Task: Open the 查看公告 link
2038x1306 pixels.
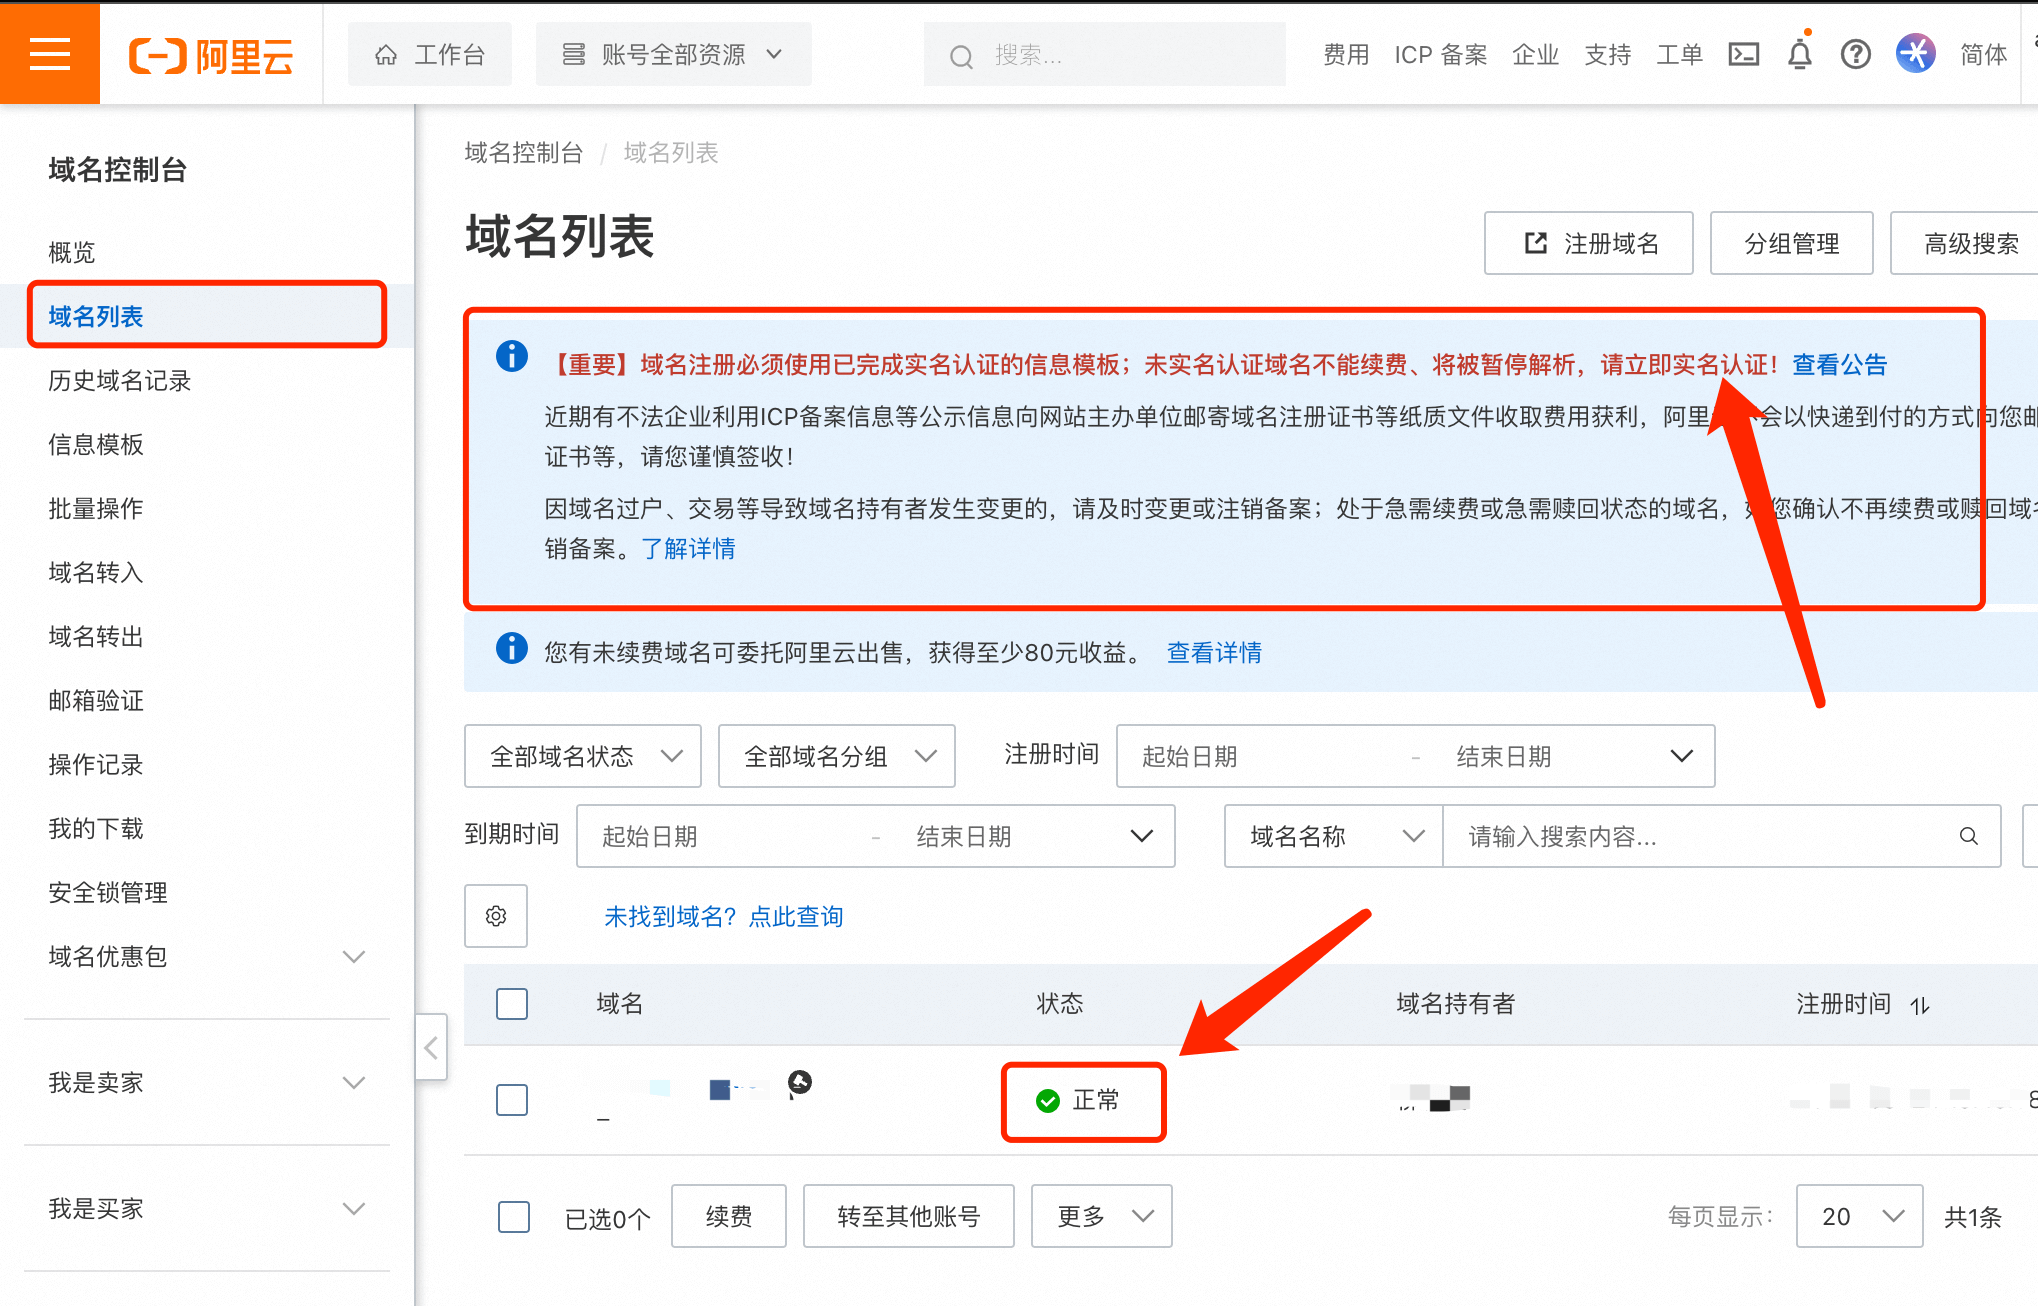Action: pyautogui.click(x=1840, y=364)
